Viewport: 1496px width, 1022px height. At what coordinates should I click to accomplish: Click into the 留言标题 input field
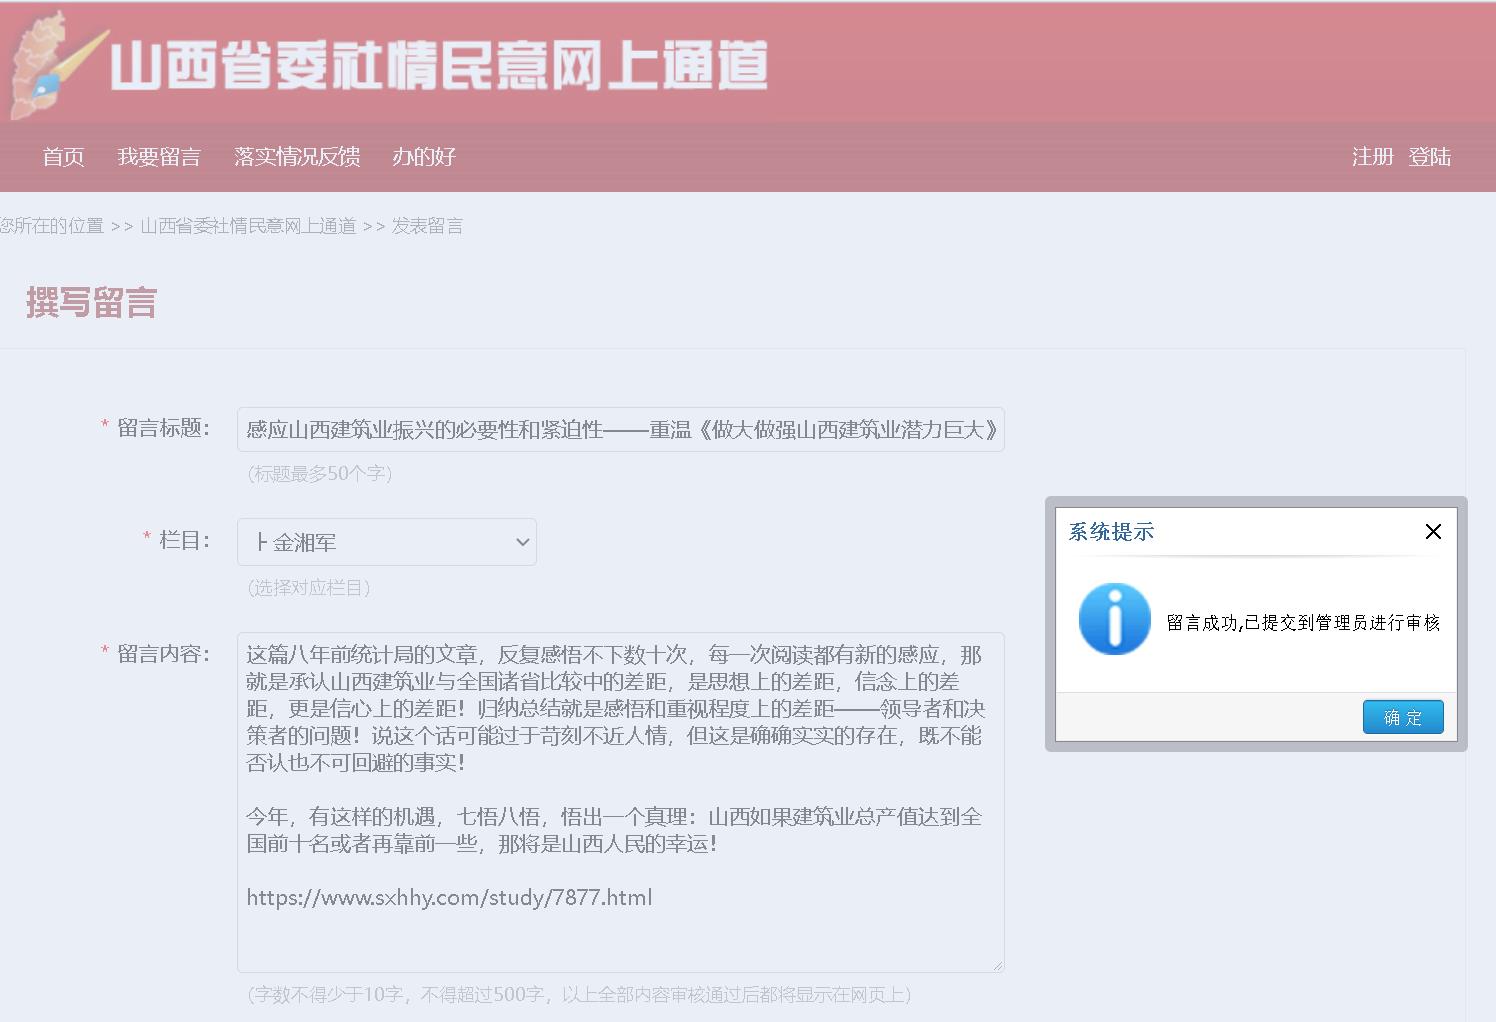[620, 430]
